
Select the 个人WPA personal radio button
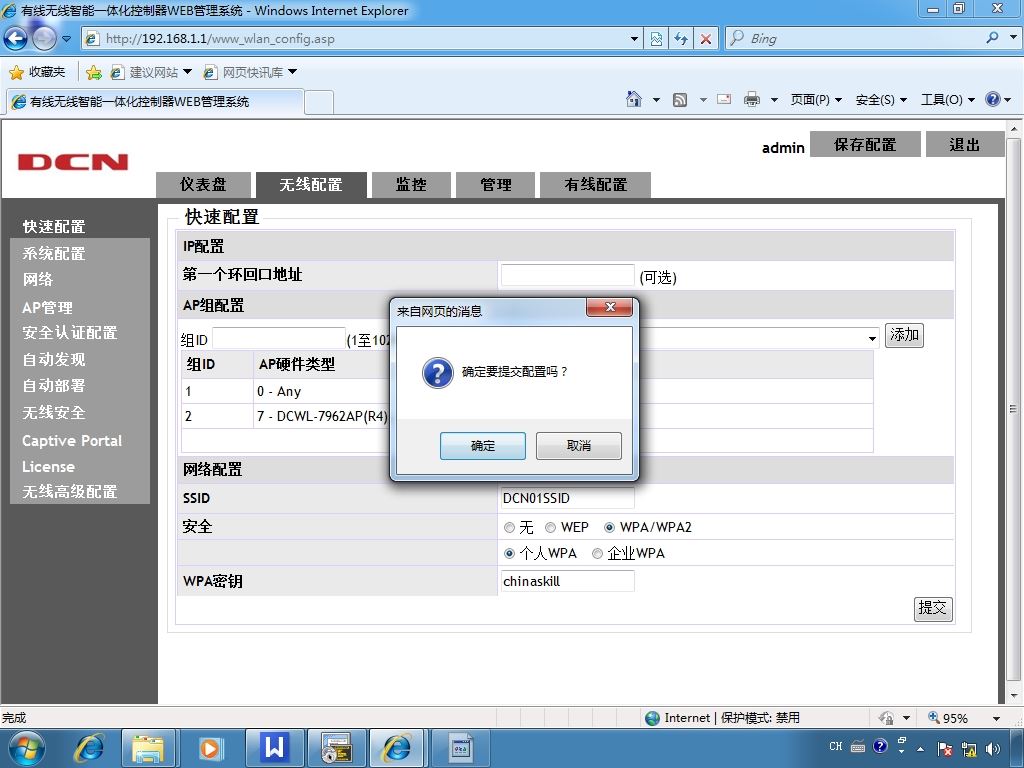pyautogui.click(x=509, y=554)
